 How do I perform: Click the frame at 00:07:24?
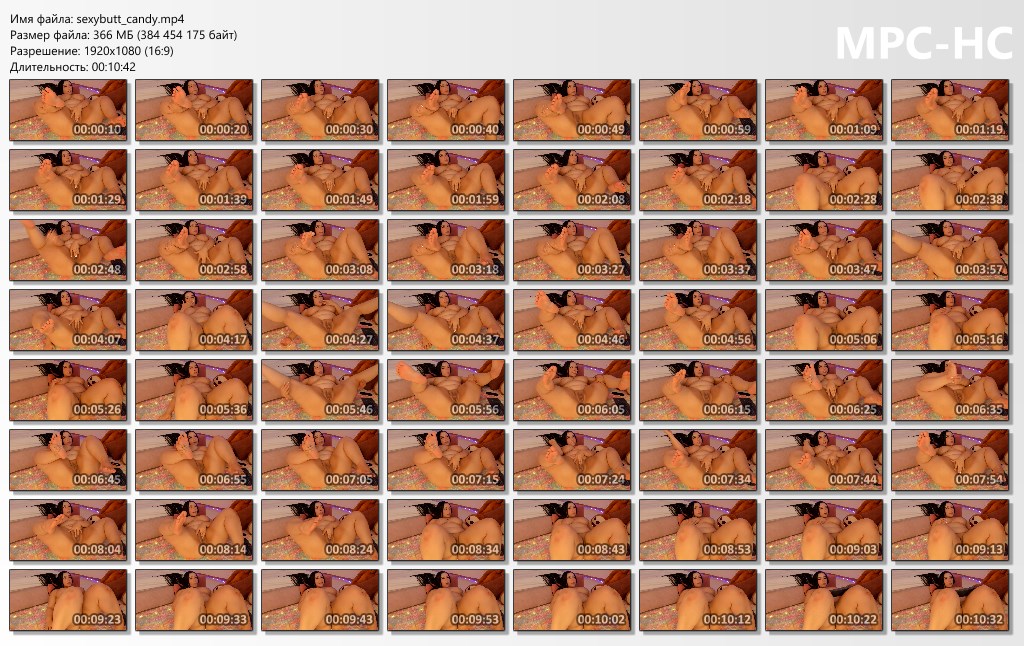[x=571, y=460]
